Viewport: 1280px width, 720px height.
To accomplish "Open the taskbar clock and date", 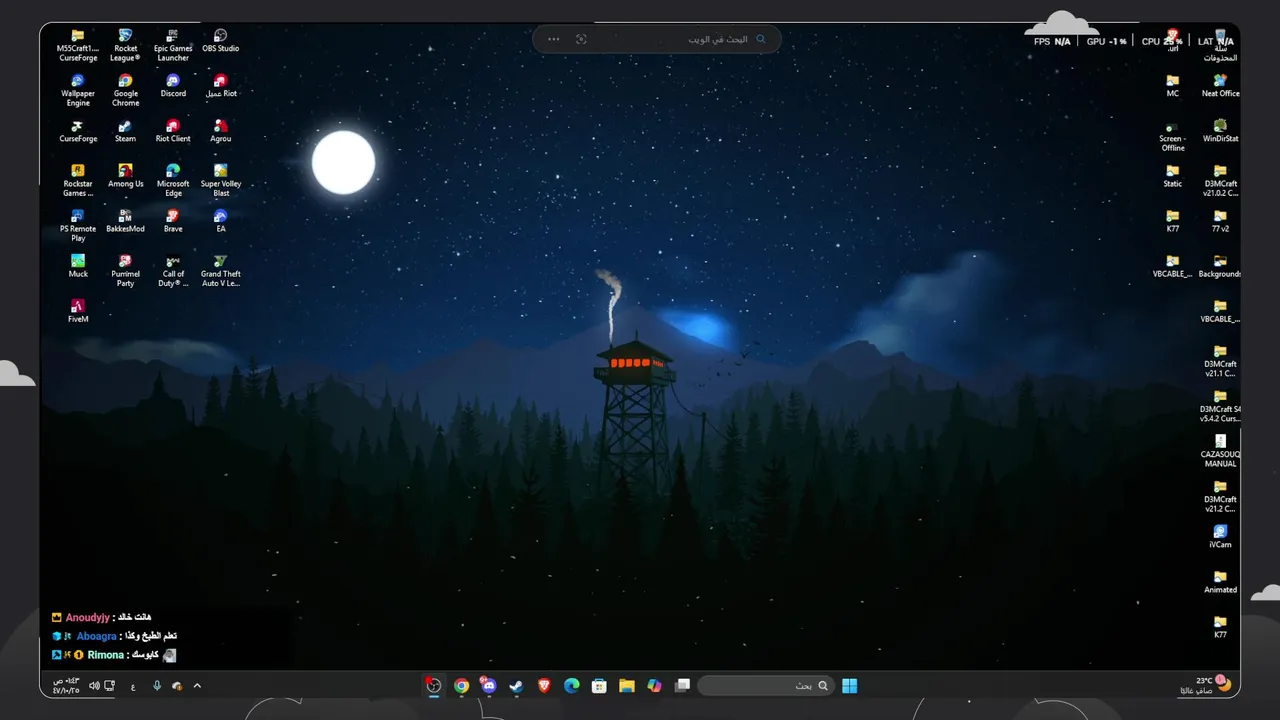I will [66, 686].
